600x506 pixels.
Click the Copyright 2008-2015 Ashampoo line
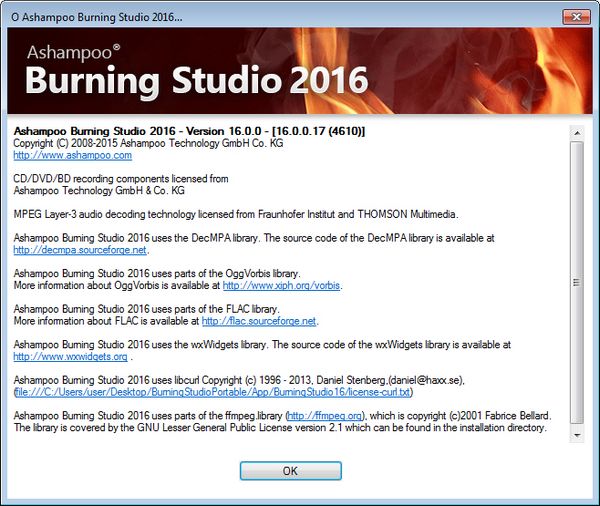[x=148, y=144]
